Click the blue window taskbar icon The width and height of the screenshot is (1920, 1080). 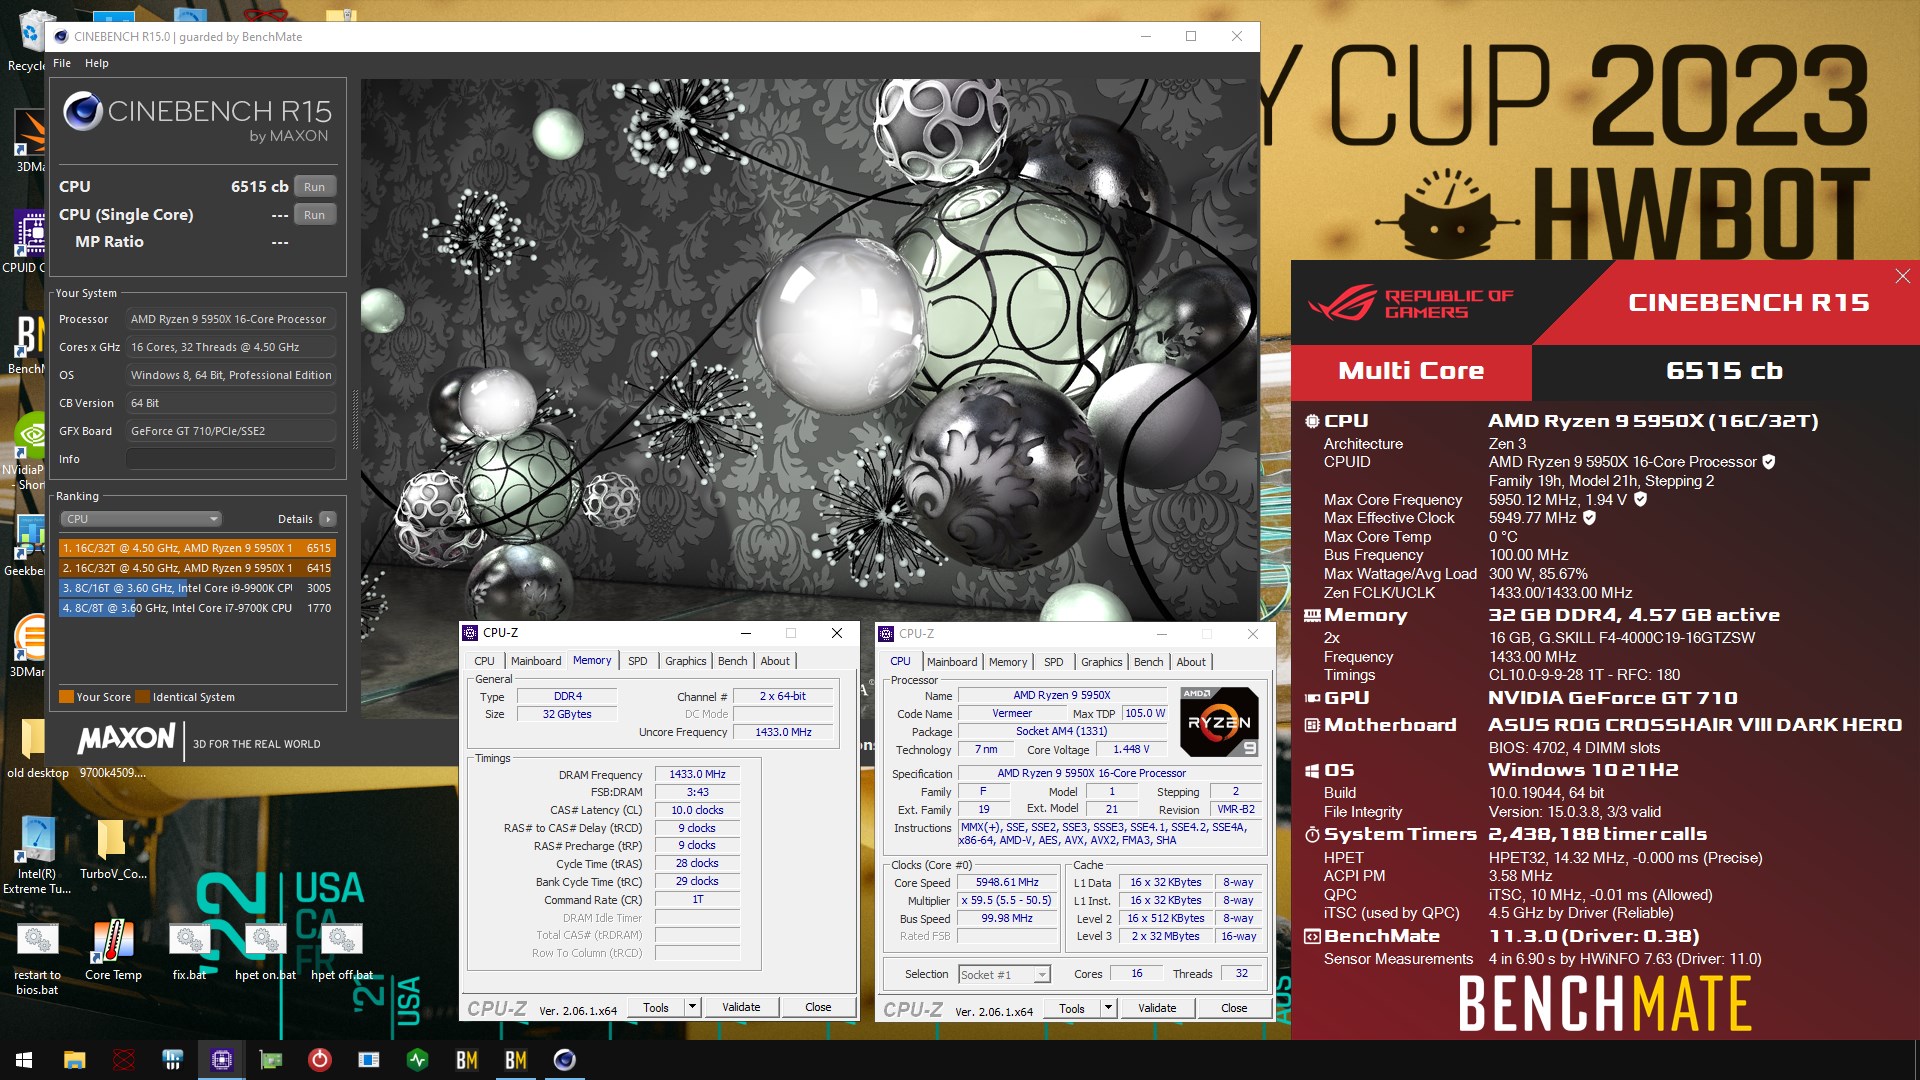click(x=368, y=1060)
